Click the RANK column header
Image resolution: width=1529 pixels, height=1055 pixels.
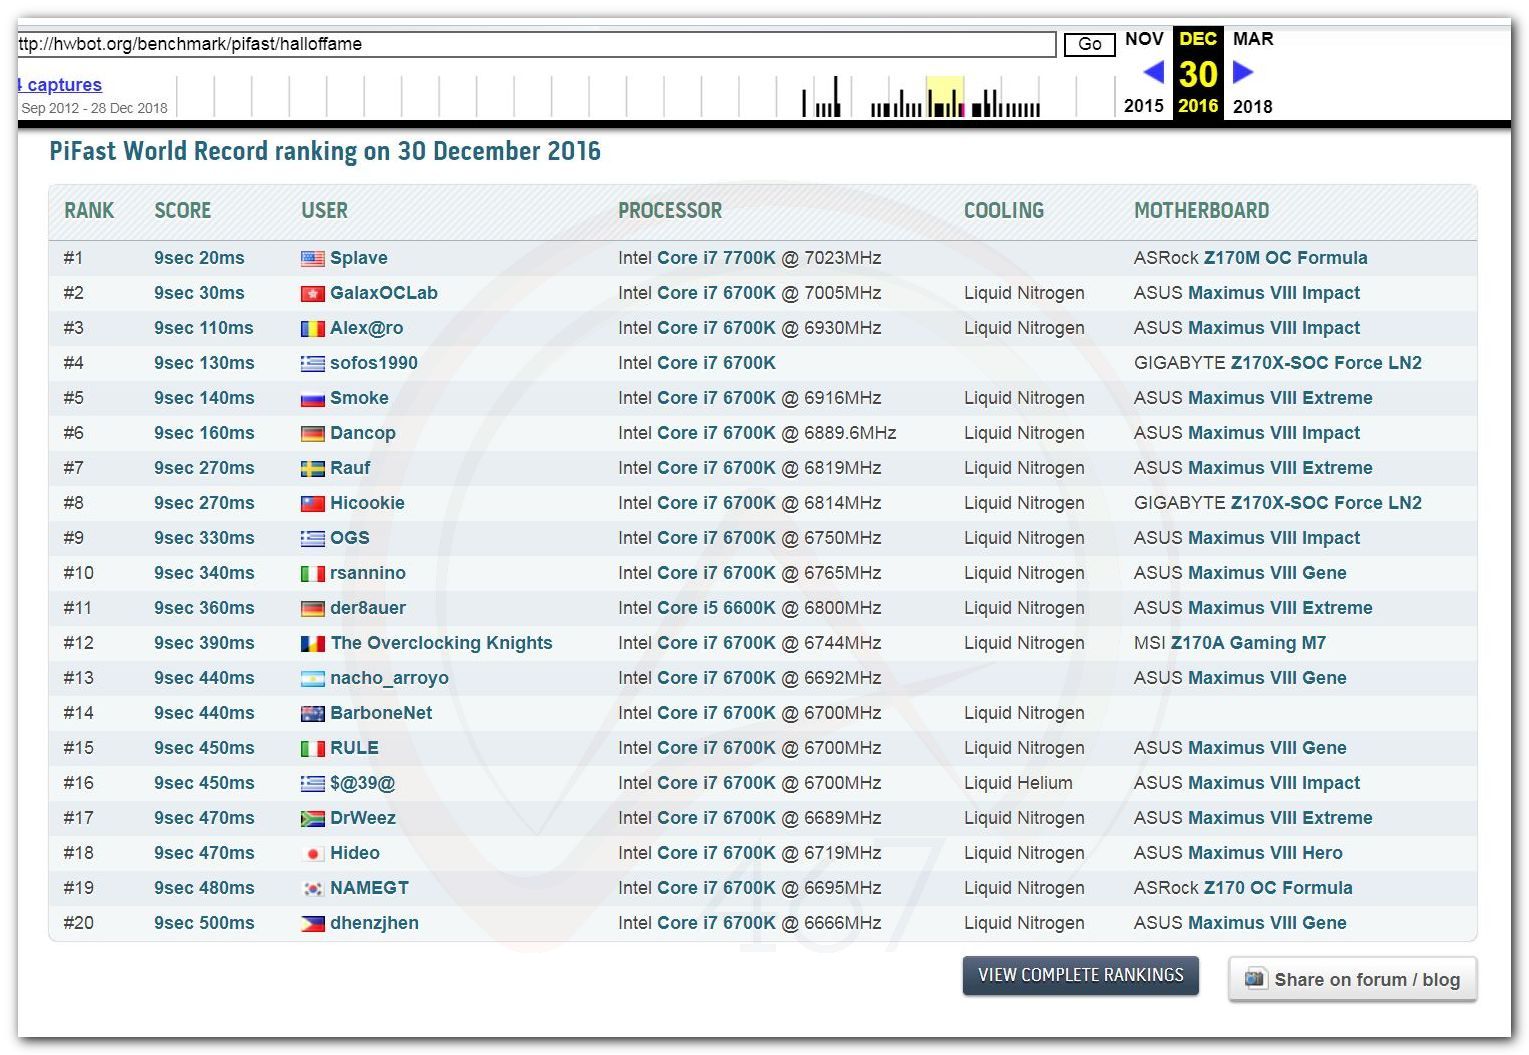(x=89, y=211)
